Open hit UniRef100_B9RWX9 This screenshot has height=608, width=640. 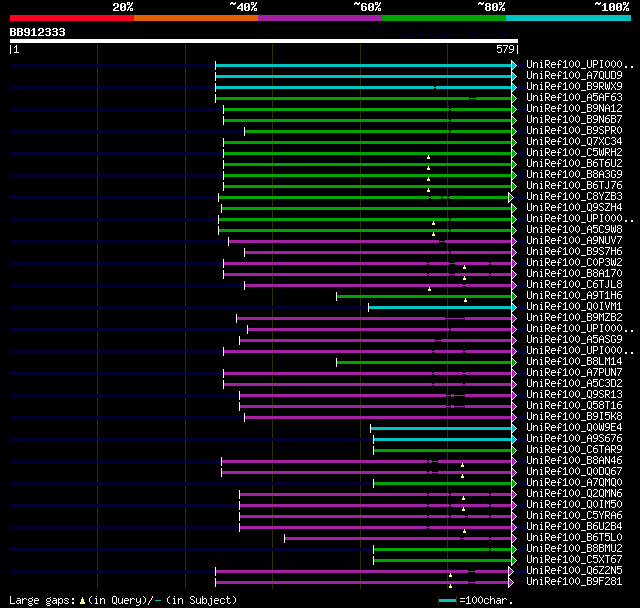click(574, 87)
